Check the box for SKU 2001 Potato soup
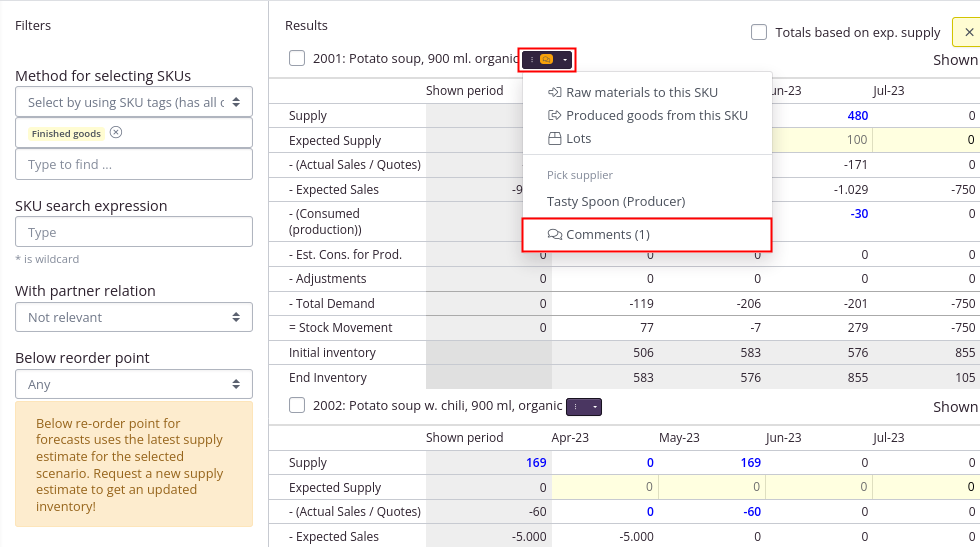Image resolution: width=980 pixels, height=547 pixels. [x=297, y=58]
